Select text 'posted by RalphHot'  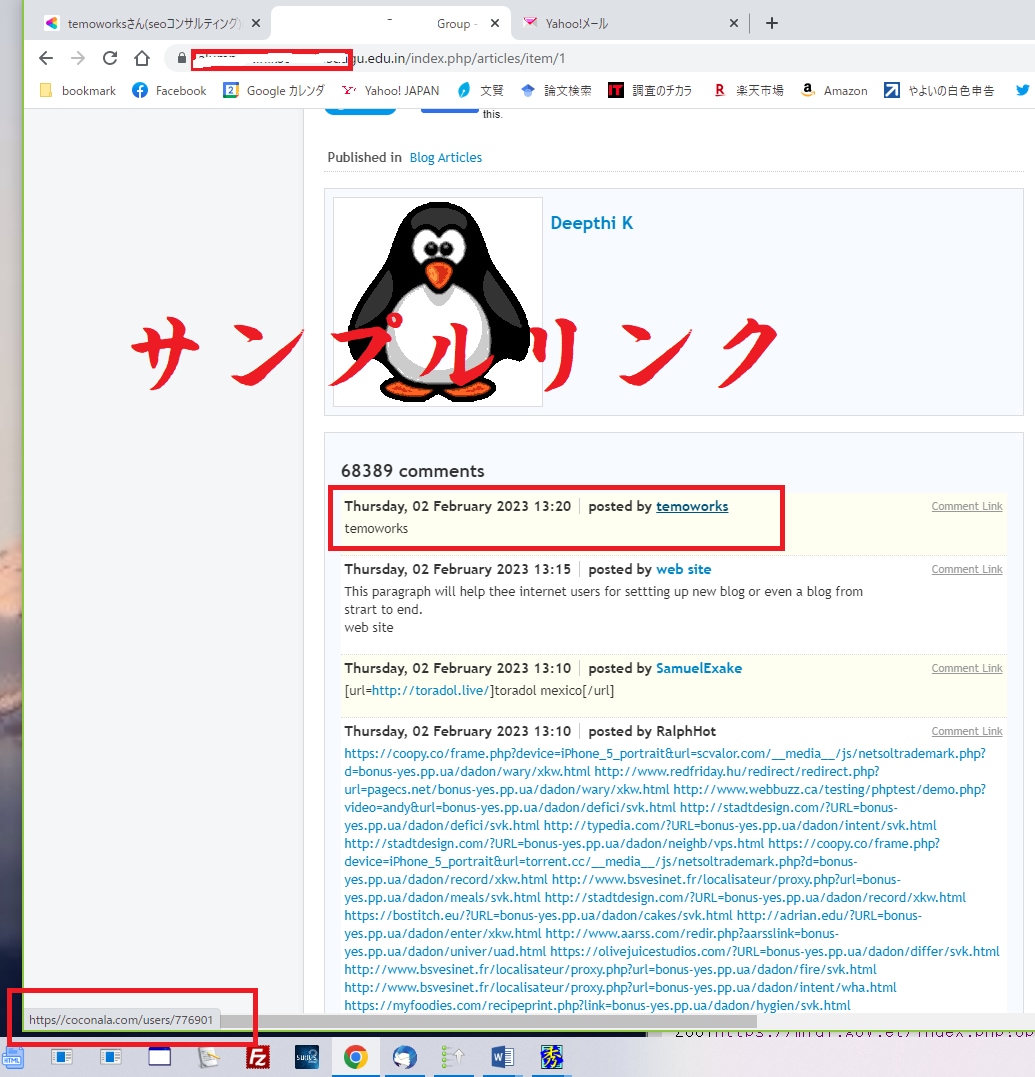coord(652,732)
